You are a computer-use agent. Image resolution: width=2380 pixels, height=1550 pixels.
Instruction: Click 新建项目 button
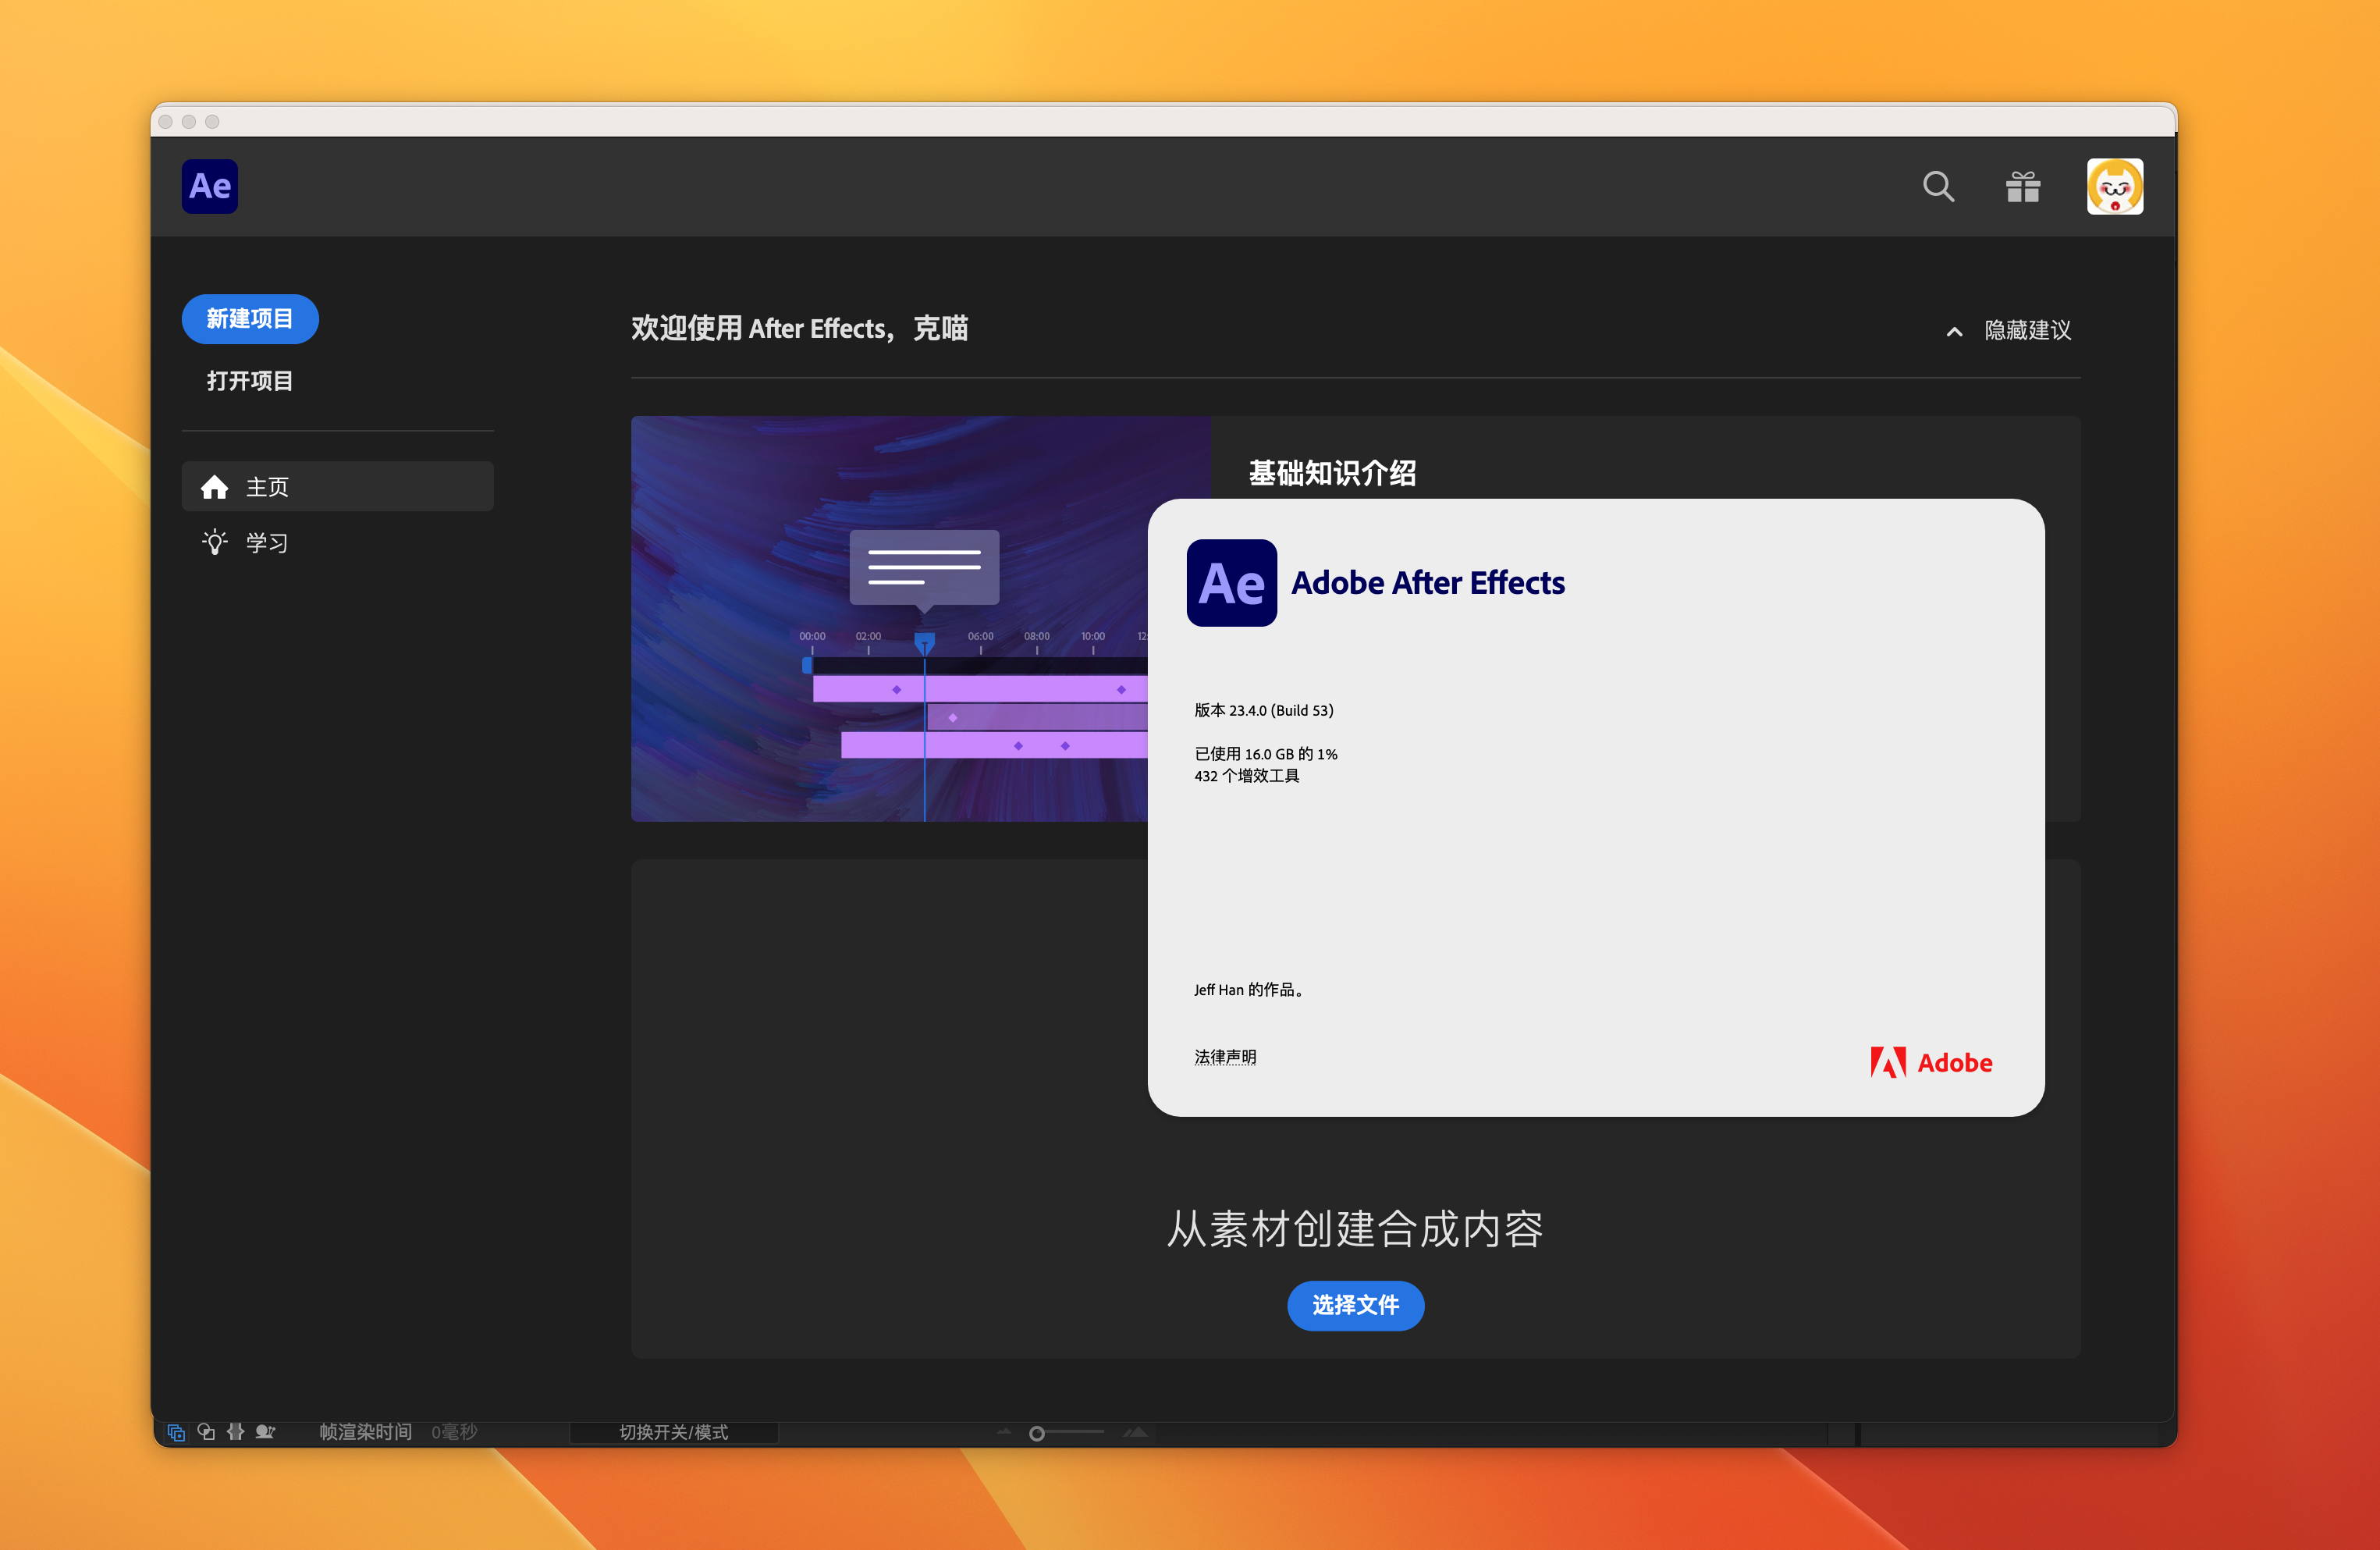tap(250, 319)
